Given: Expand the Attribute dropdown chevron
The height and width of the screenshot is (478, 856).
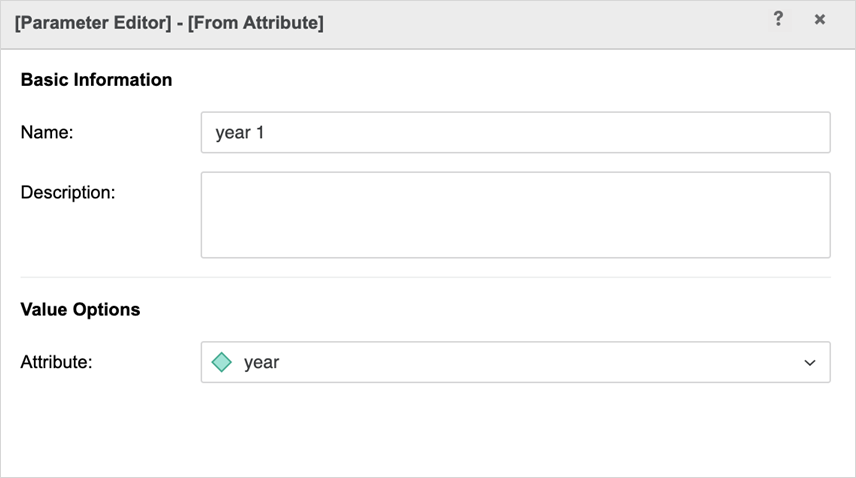Looking at the screenshot, I should click(x=810, y=363).
